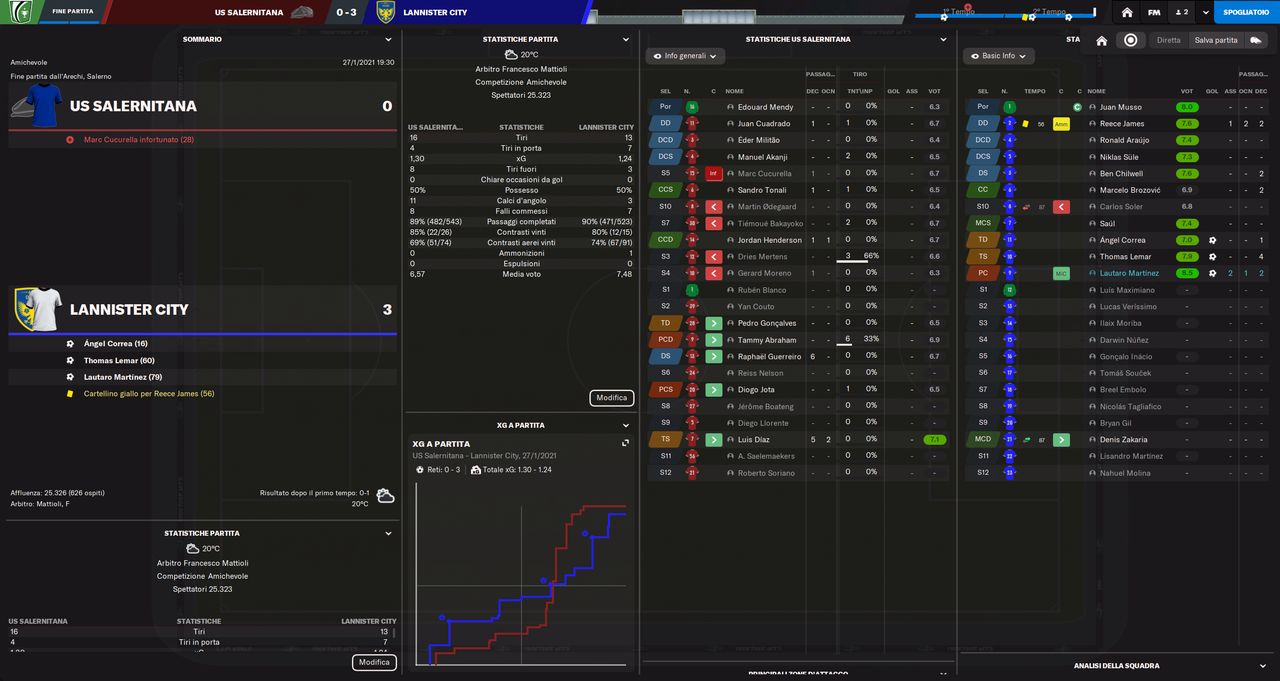
Task: Click Juan Musso's green captain C icon
Action: [x=1078, y=107]
